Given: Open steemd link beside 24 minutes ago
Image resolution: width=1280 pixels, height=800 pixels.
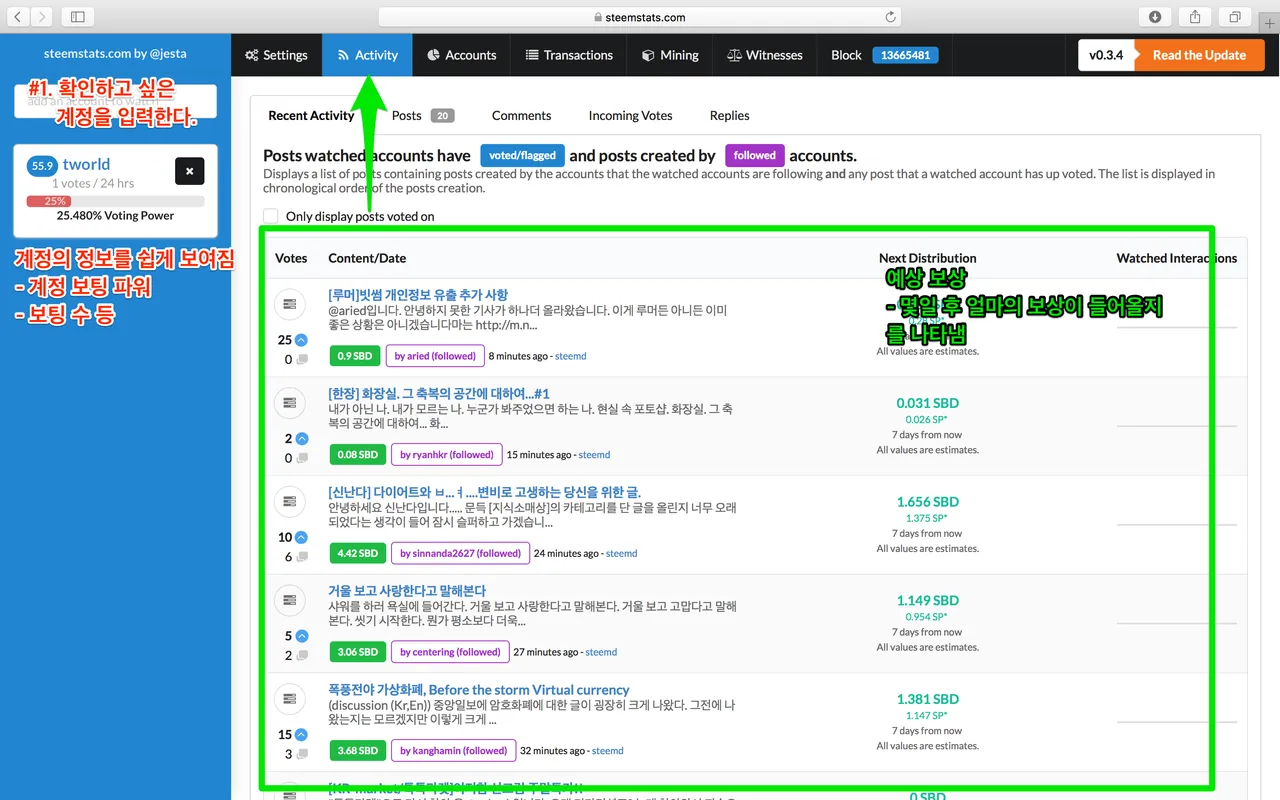Looking at the screenshot, I should (621, 553).
